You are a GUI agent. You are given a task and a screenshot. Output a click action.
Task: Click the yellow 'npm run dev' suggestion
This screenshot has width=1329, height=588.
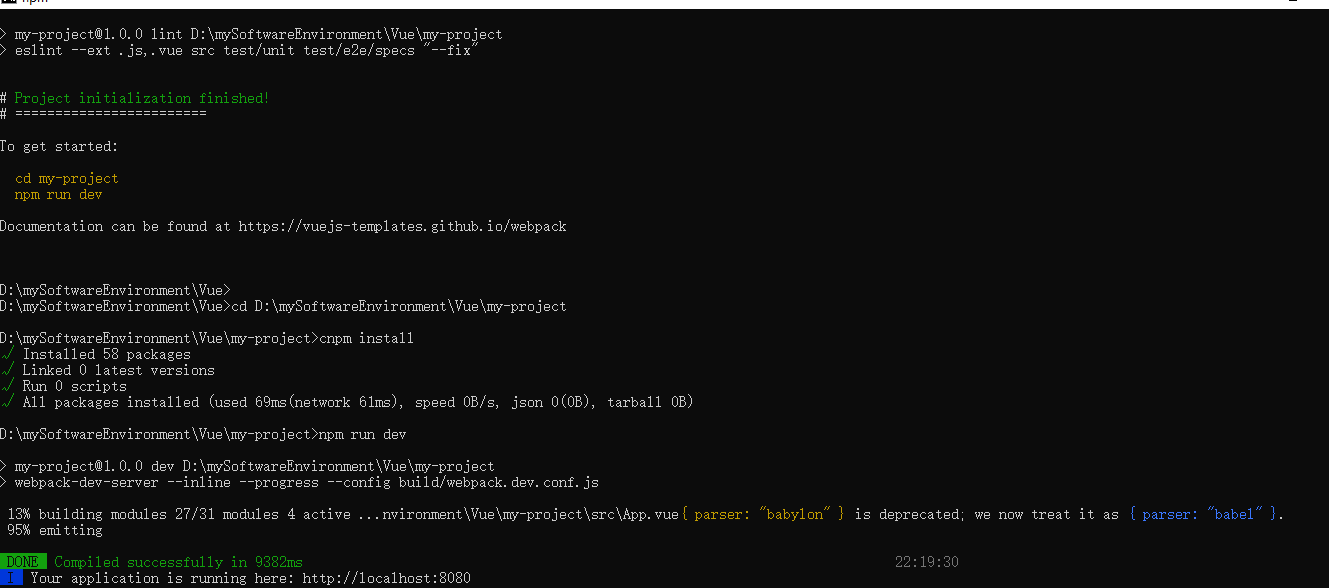58,194
